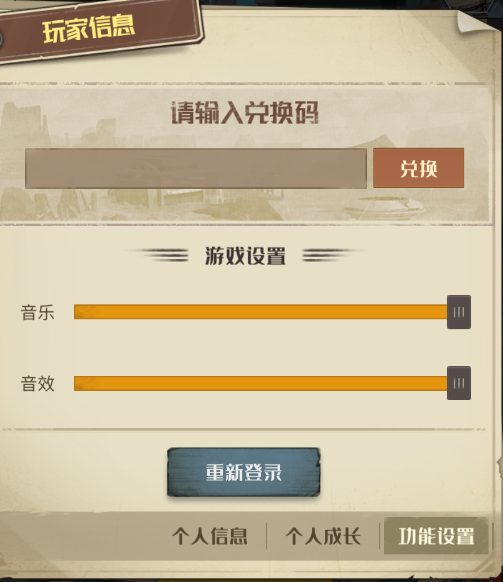Click the 音效 sound effects slider handle
Viewport: 503px width, 582px height.
coord(459,383)
